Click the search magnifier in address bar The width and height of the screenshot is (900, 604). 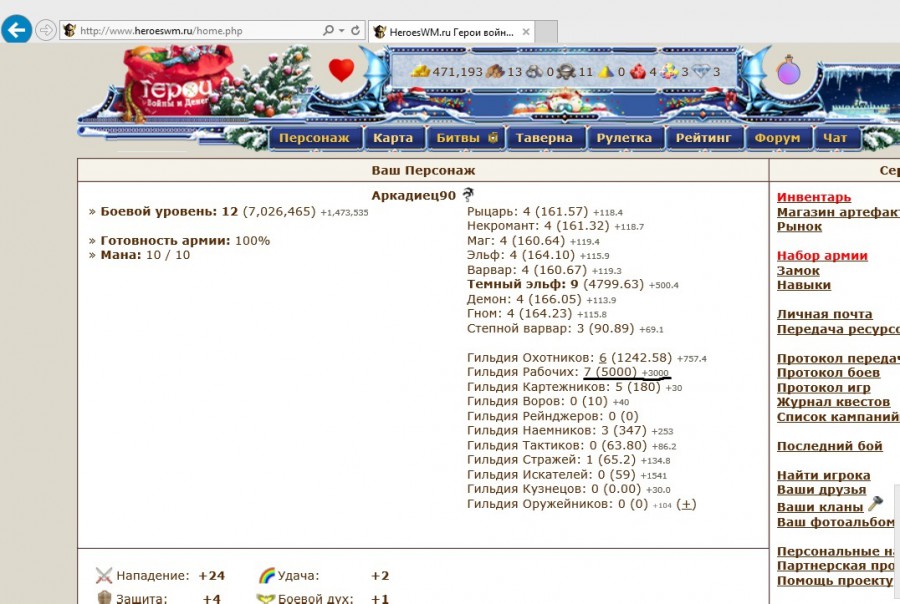(328, 31)
